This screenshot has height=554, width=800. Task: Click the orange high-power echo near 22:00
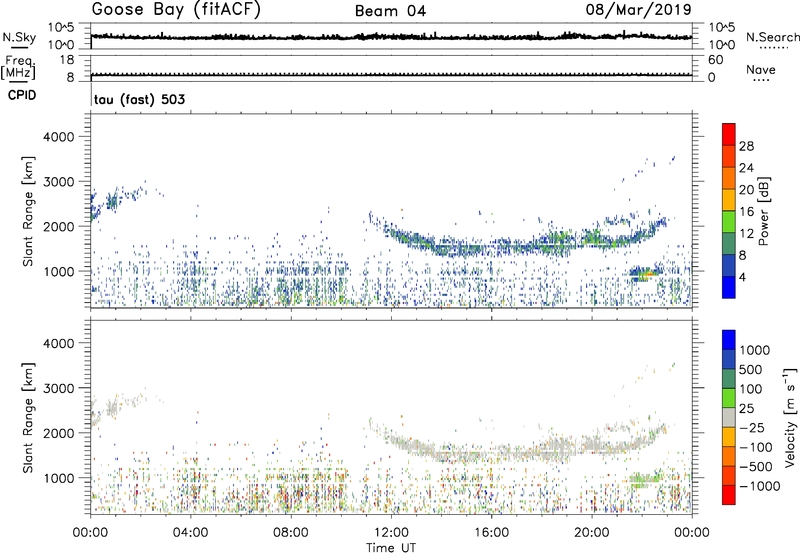[x=647, y=274]
